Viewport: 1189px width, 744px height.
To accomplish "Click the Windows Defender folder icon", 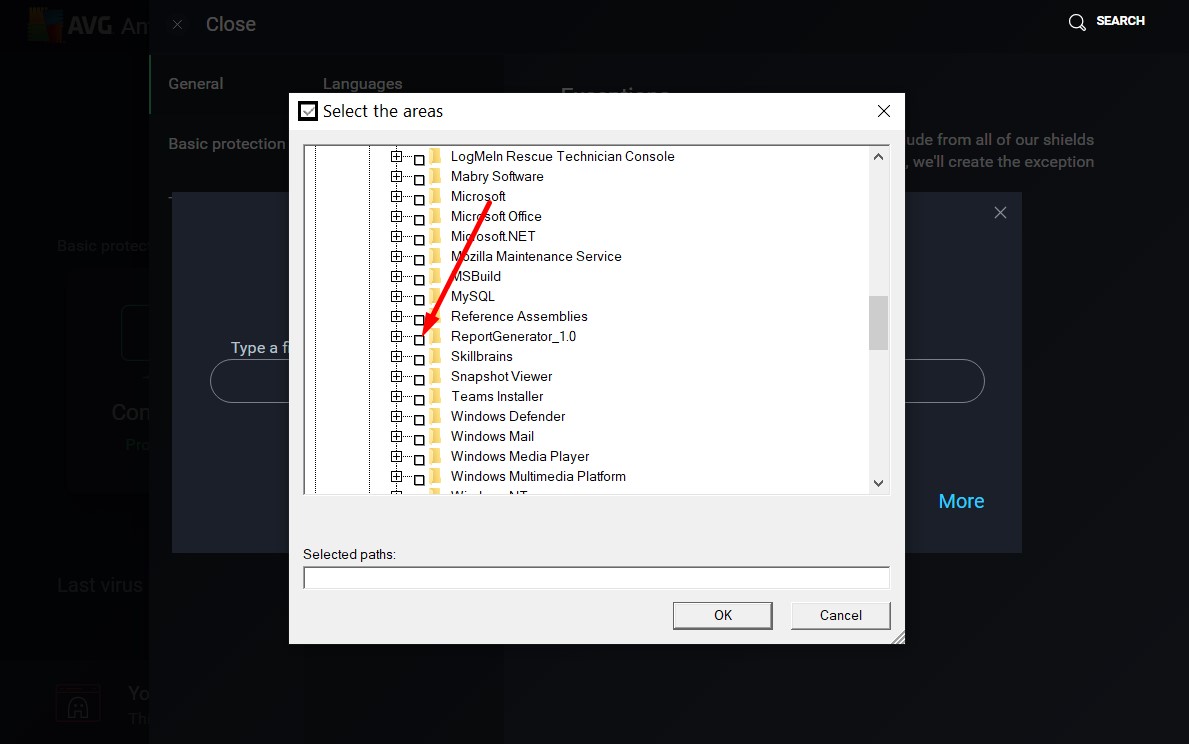I will click(435, 416).
